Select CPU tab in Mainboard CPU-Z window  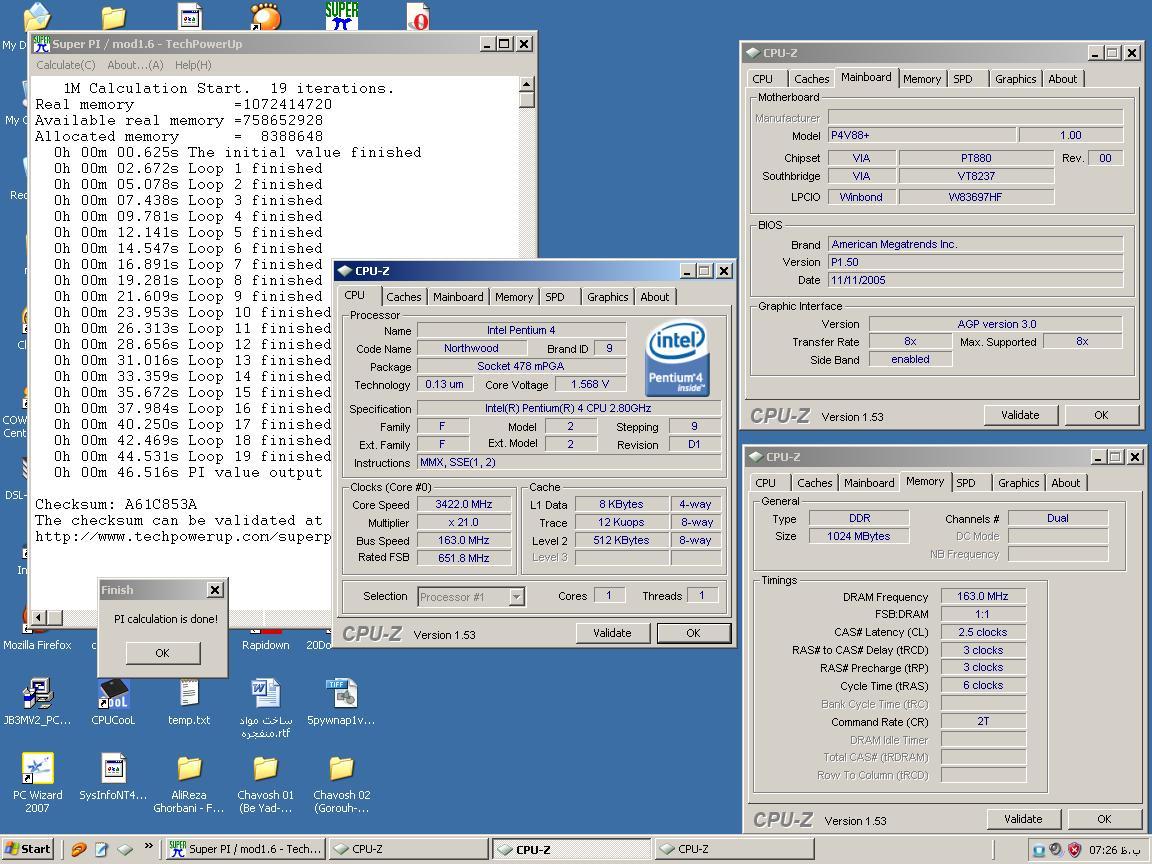pyautogui.click(x=763, y=79)
